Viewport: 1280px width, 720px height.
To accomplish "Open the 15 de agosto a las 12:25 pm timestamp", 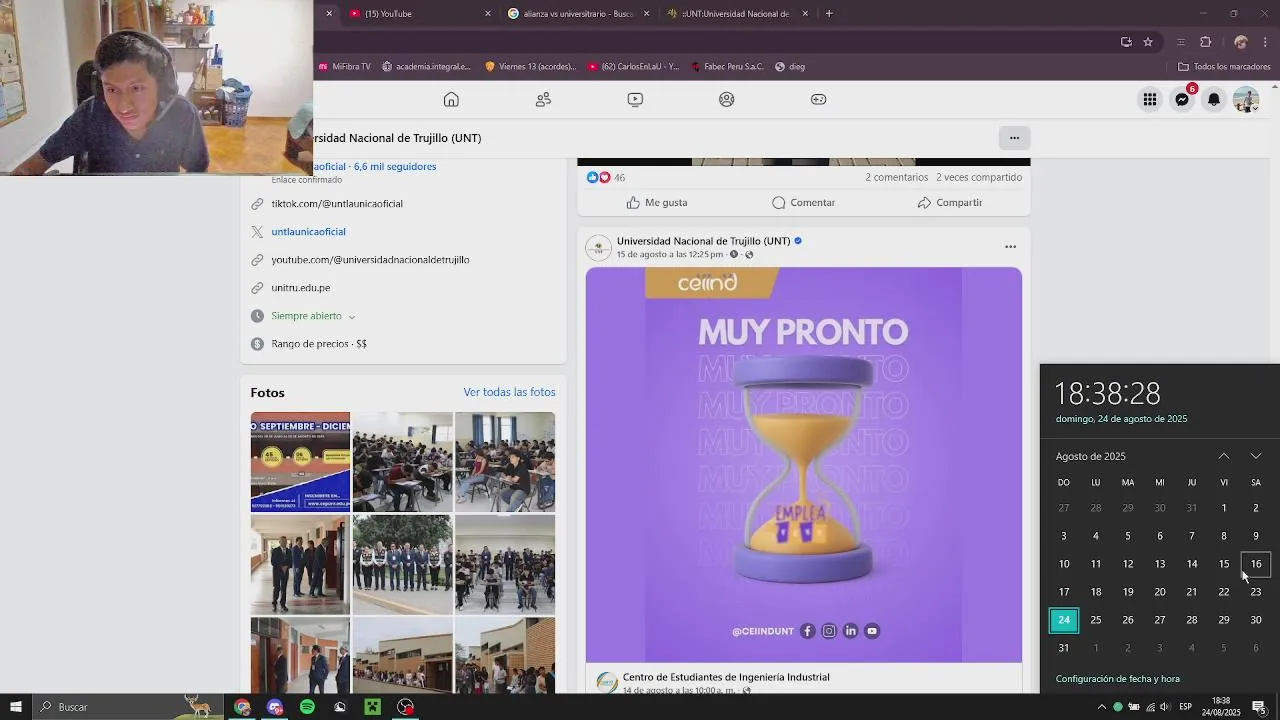I will [x=669, y=254].
